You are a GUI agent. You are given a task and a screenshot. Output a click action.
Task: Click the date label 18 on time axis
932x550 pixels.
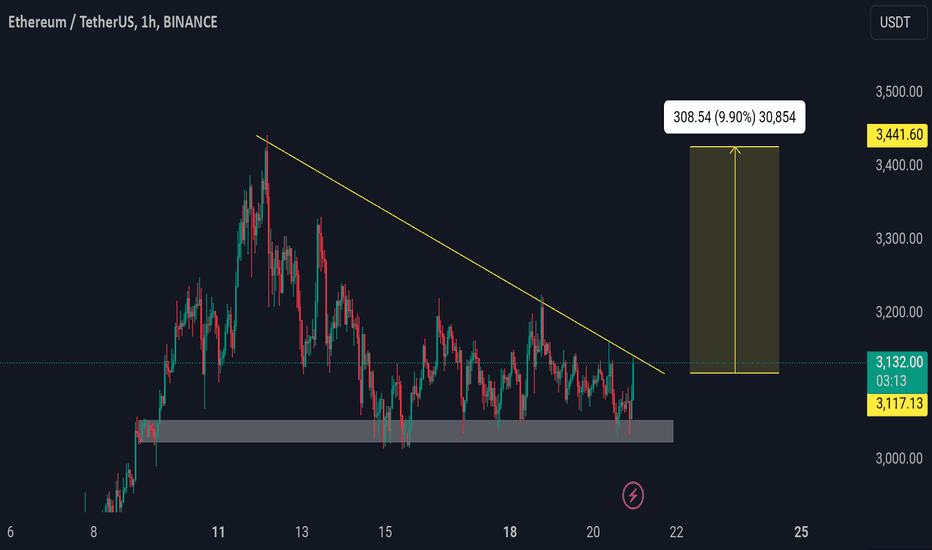pyautogui.click(x=509, y=532)
